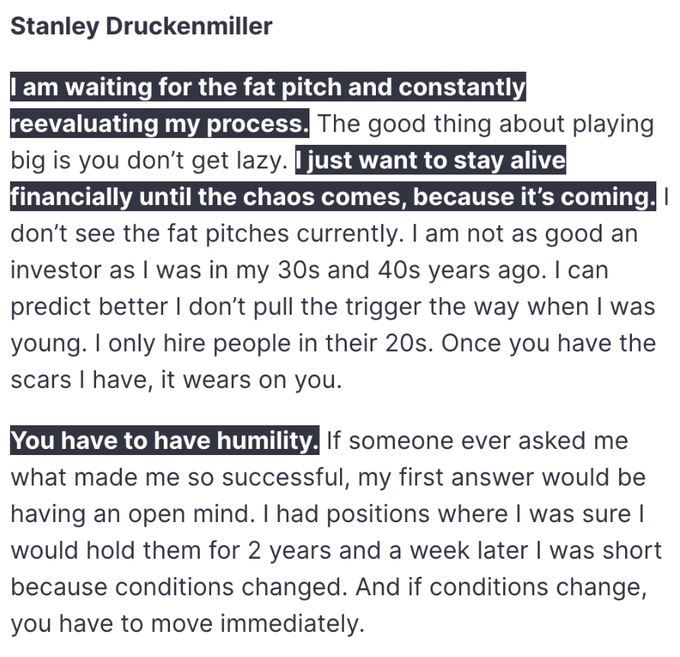Viewport: 680px width, 657px height.
Task: Click the Stanley Druckenmiller heading
Action: (x=141, y=26)
